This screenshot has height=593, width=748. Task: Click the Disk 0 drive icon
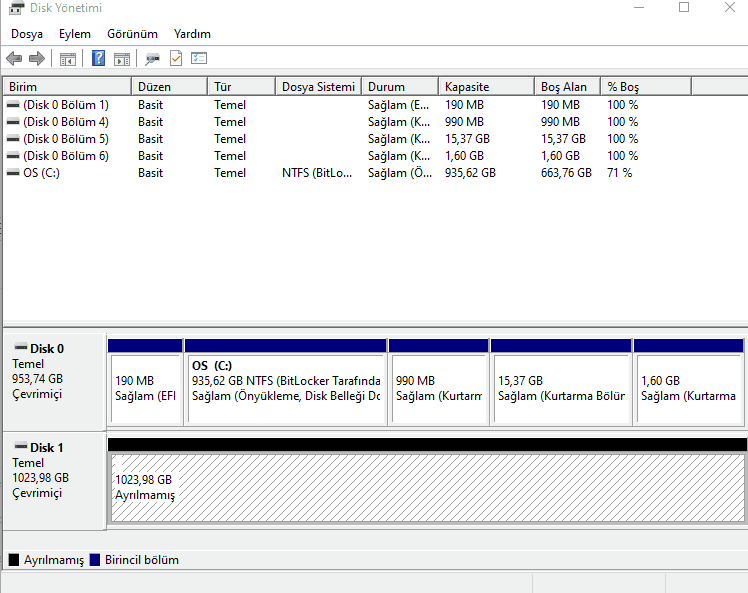tap(21, 347)
